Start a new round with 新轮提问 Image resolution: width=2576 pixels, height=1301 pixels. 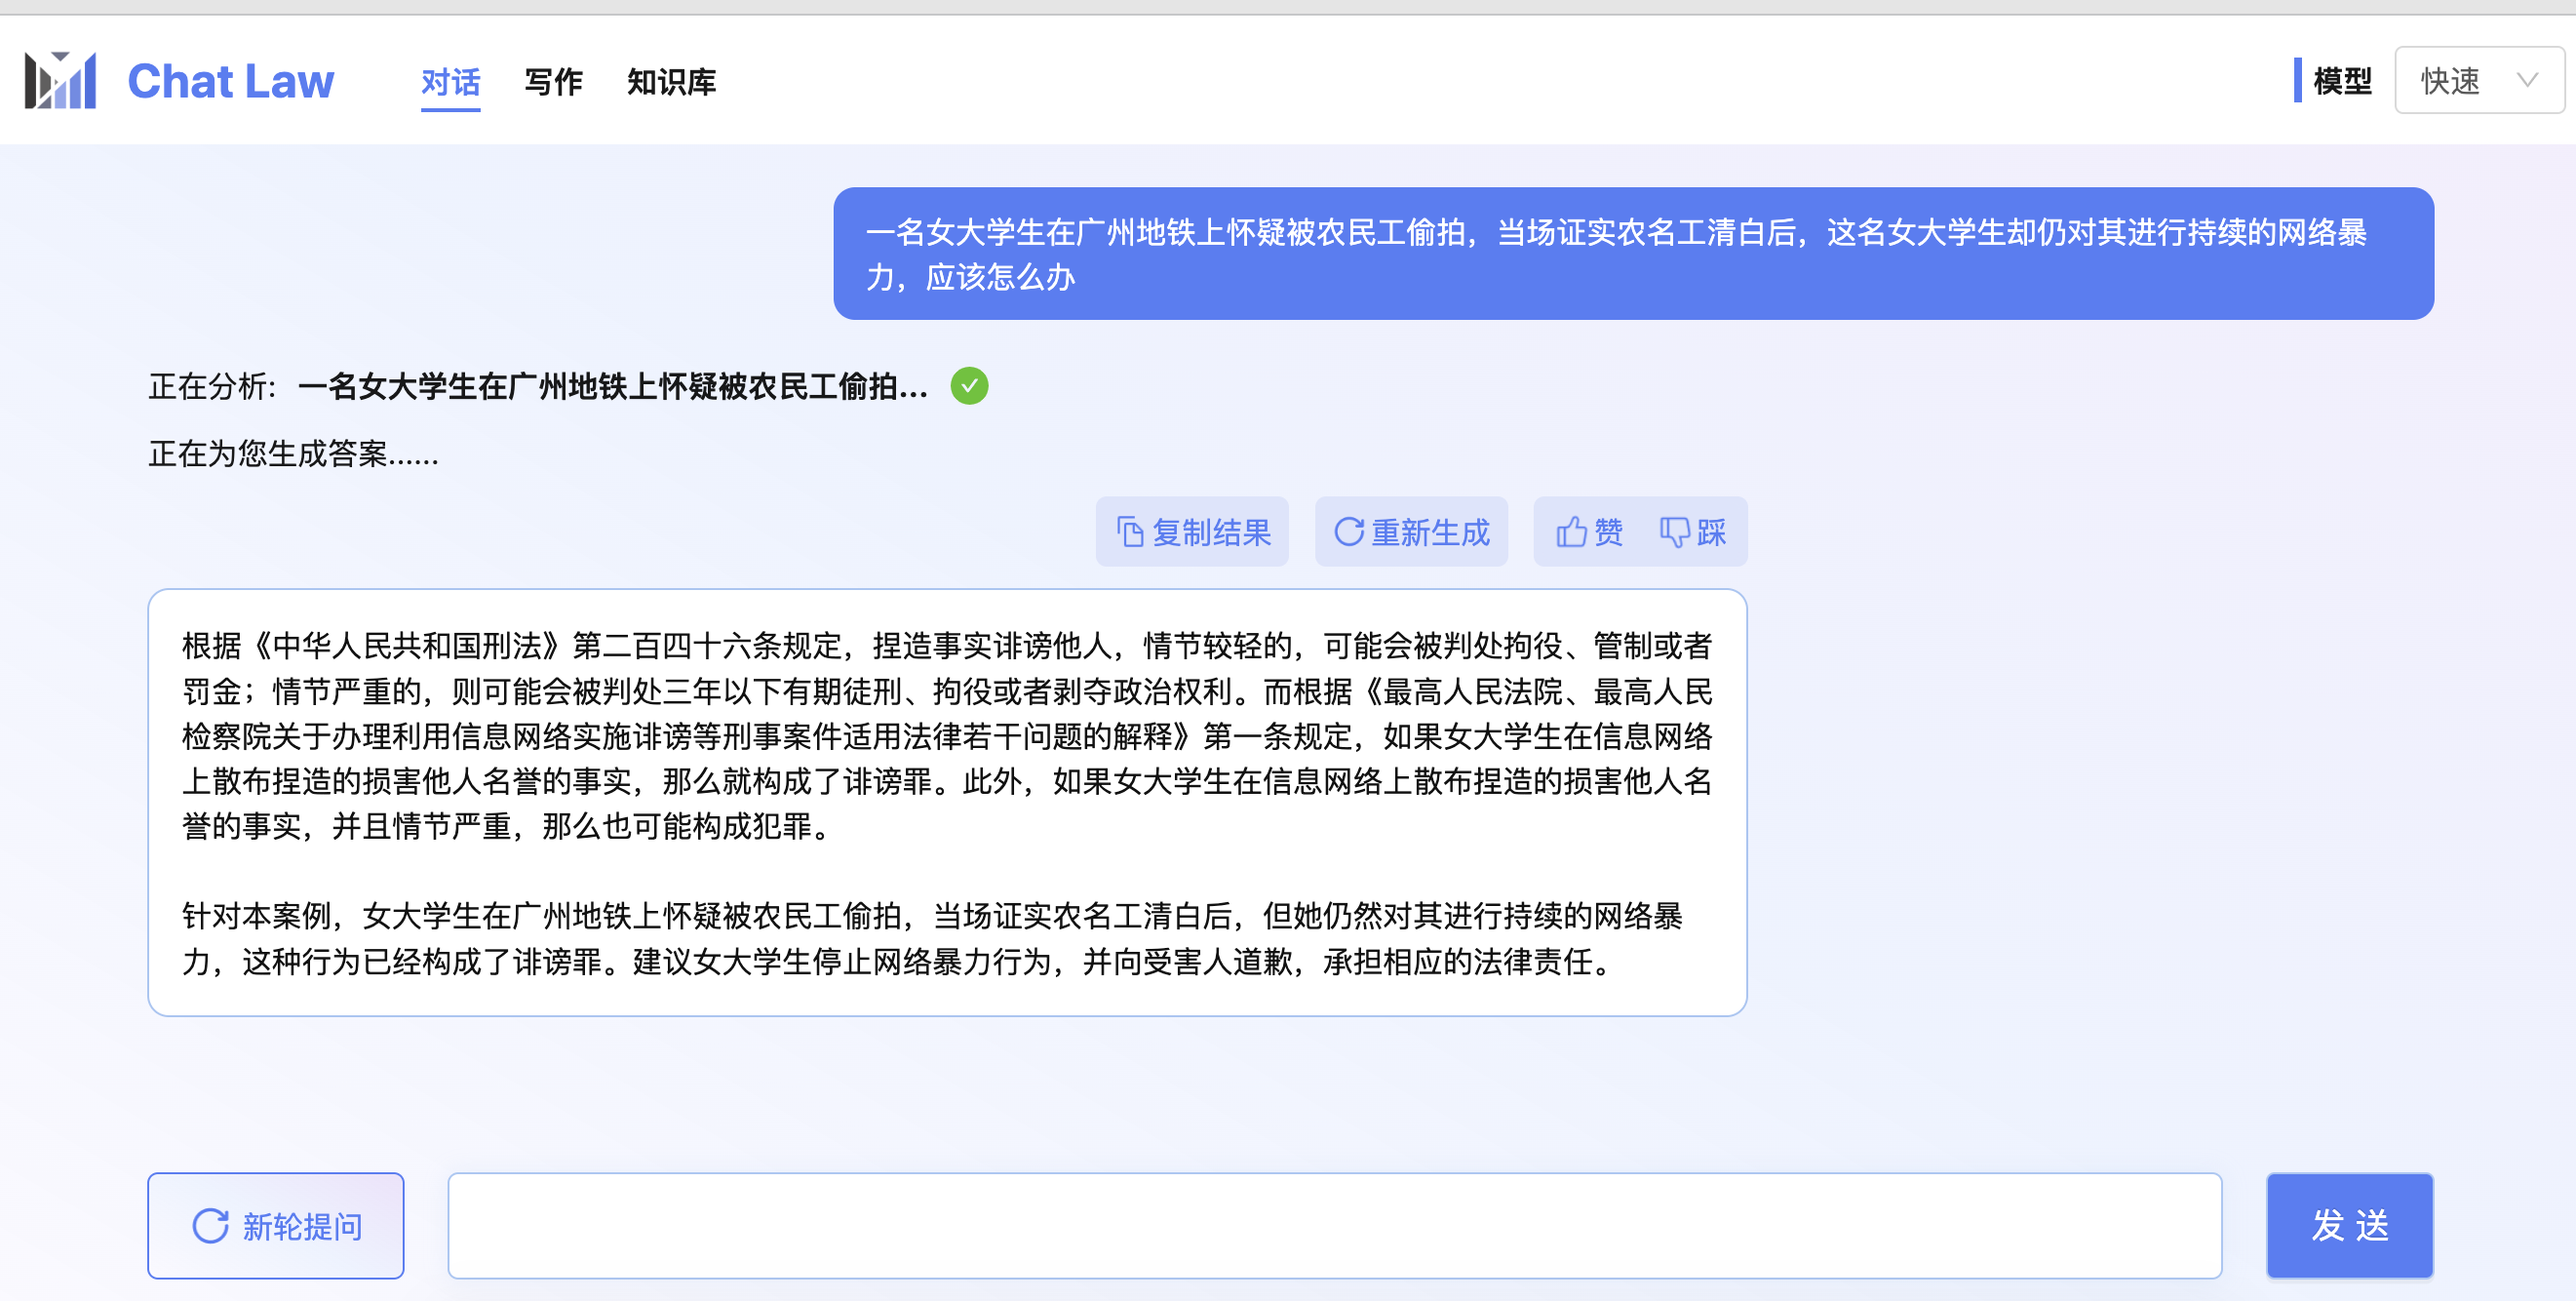(276, 1225)
